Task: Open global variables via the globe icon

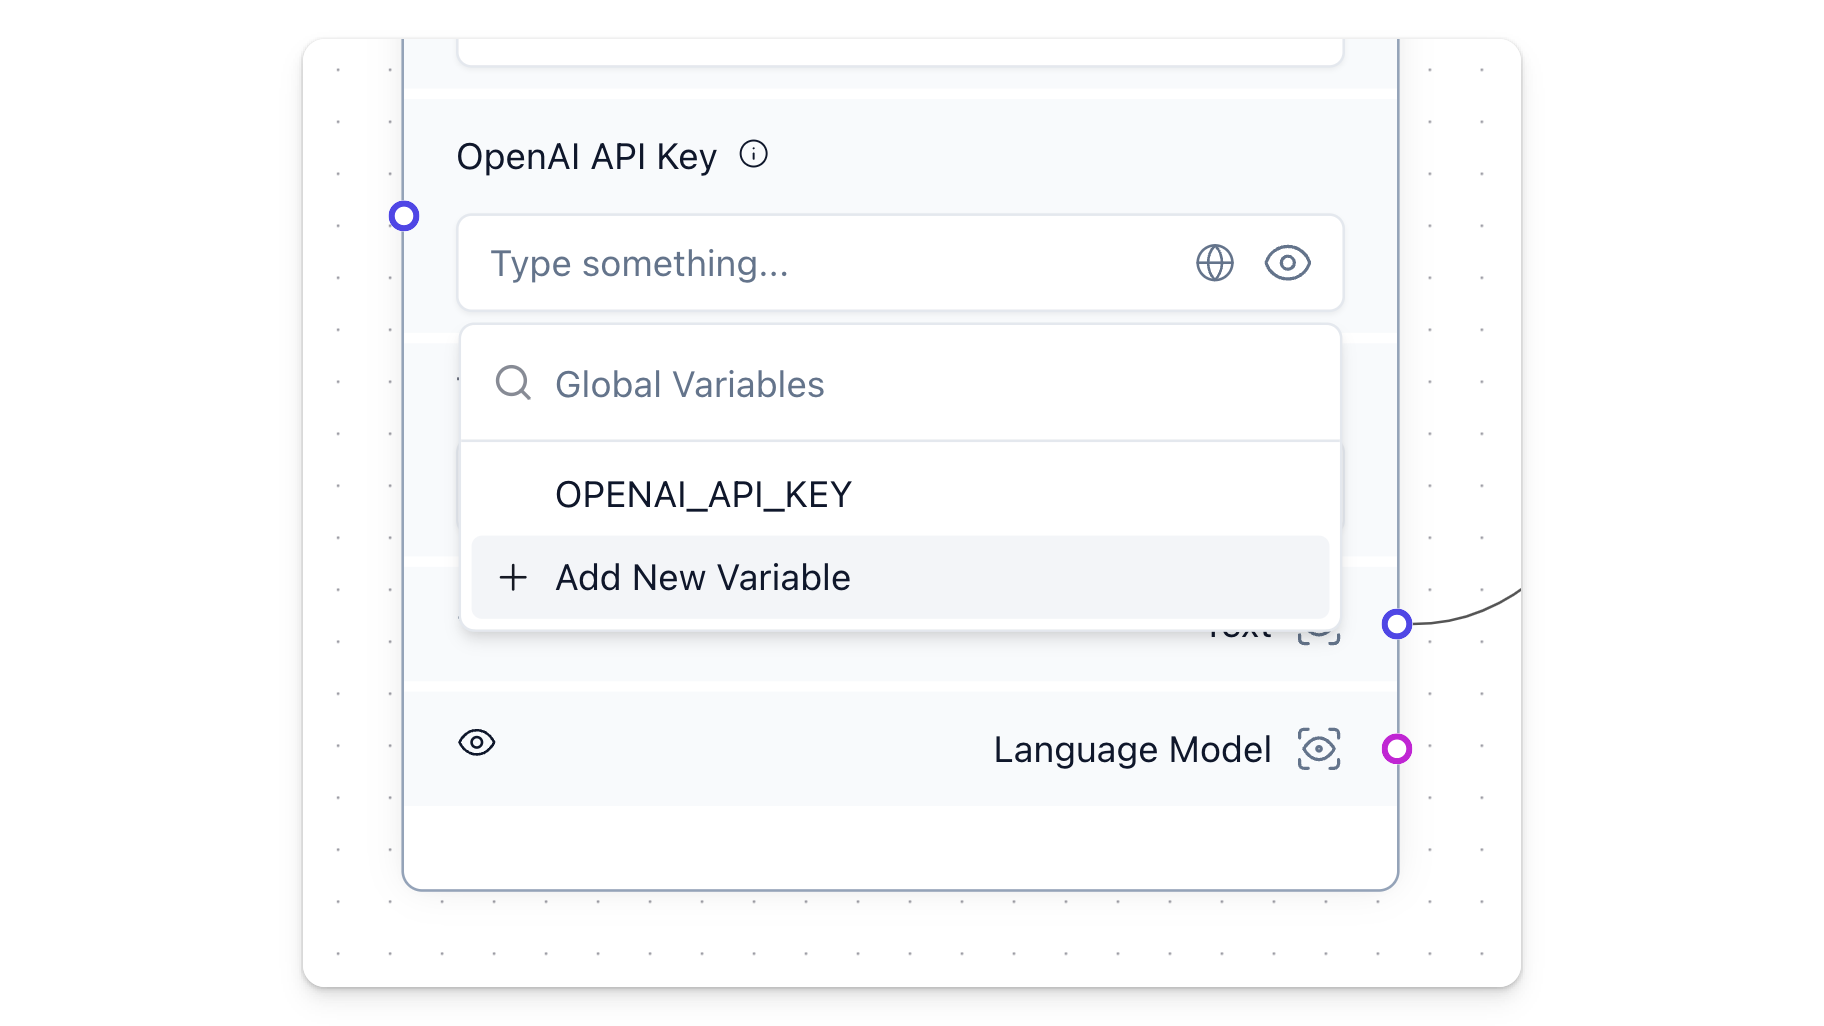Action: [x=1214, y=263]
